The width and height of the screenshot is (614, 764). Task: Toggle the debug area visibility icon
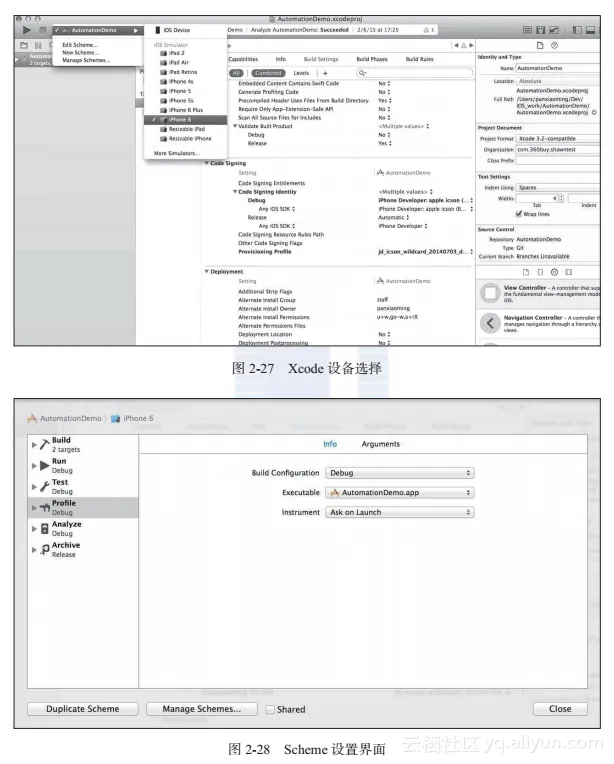click(590, 30)
